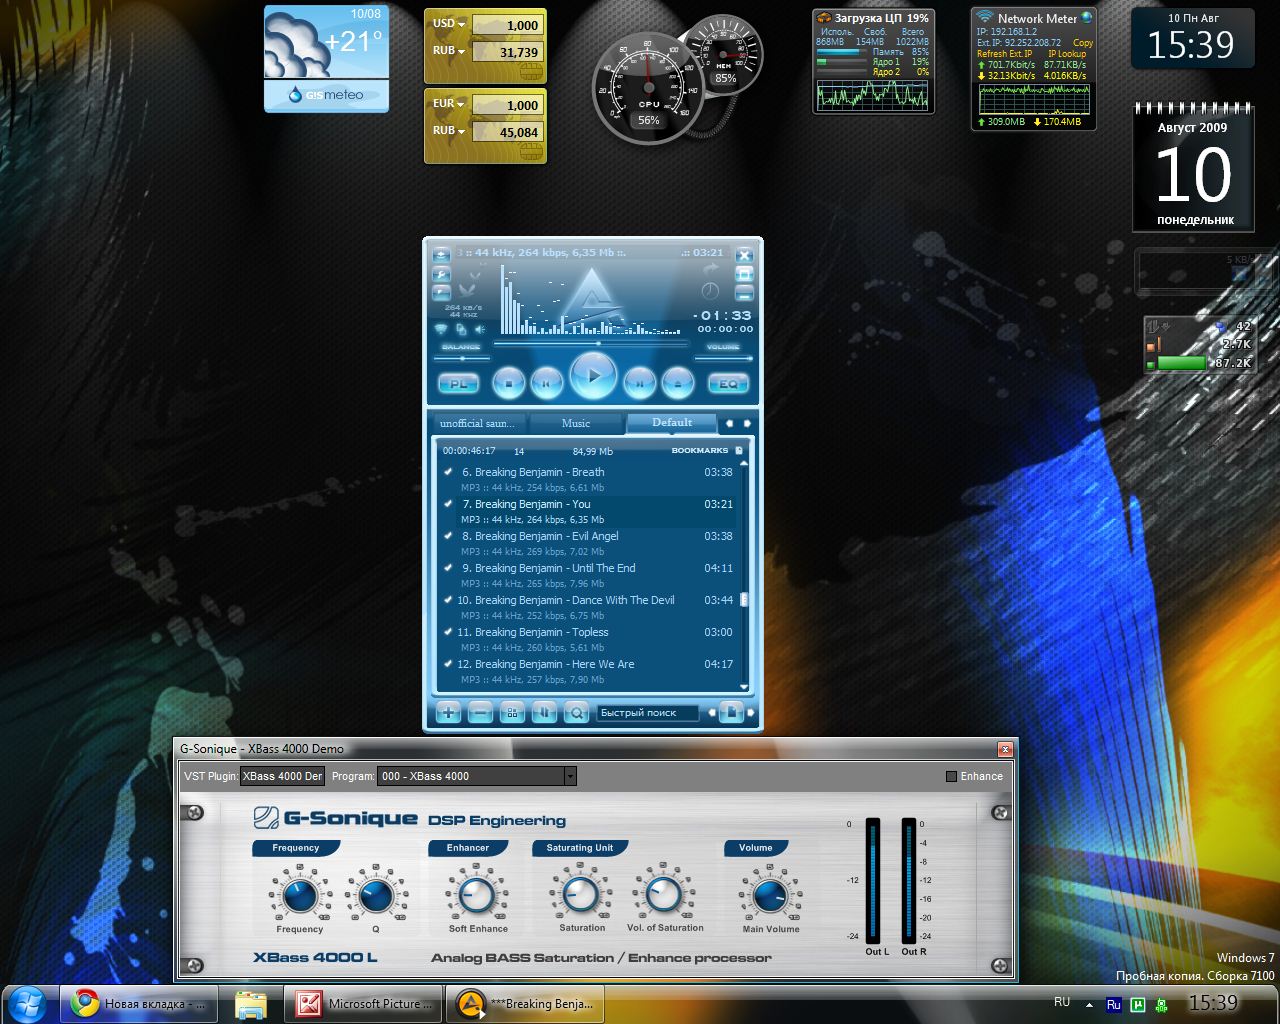Start playback with the AIMP play button
Screen dimensions: 1280x1024
click(593, 377)
